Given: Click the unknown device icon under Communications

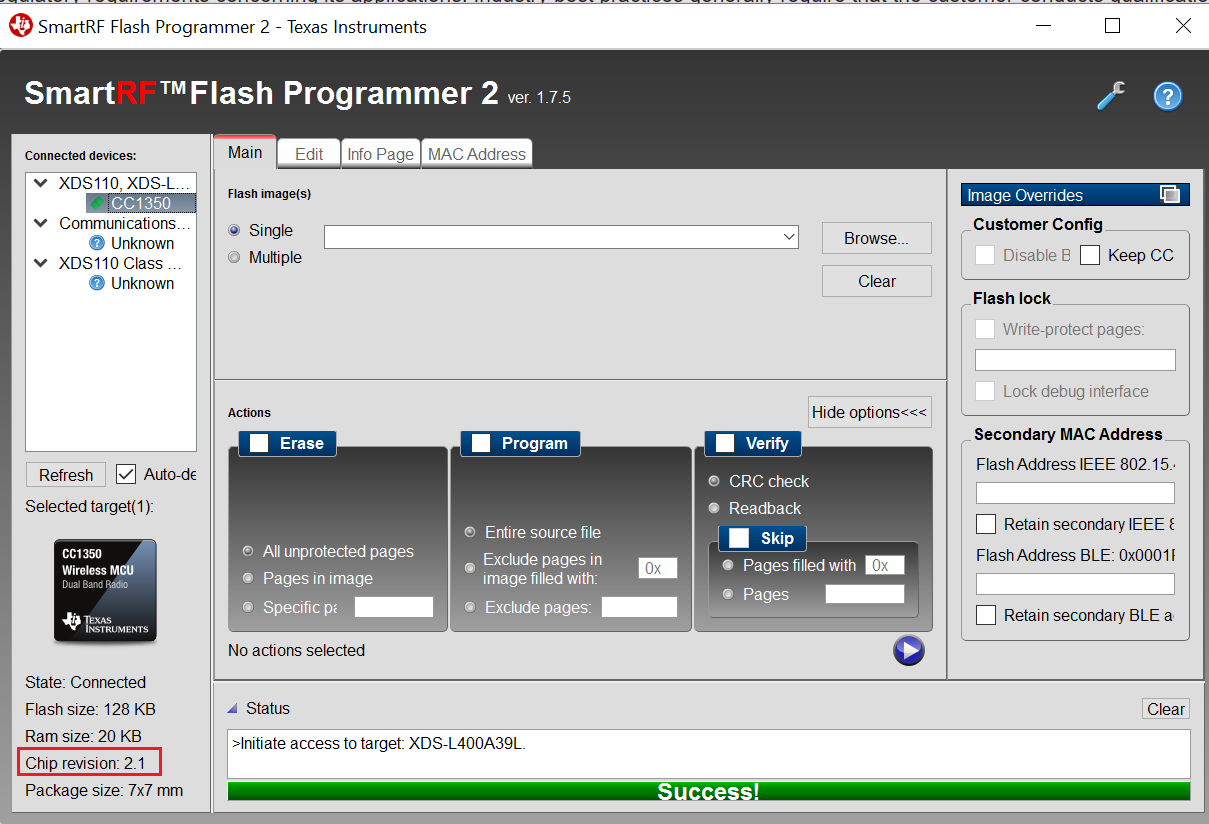Looking at the screenshot, I should 97,243.
